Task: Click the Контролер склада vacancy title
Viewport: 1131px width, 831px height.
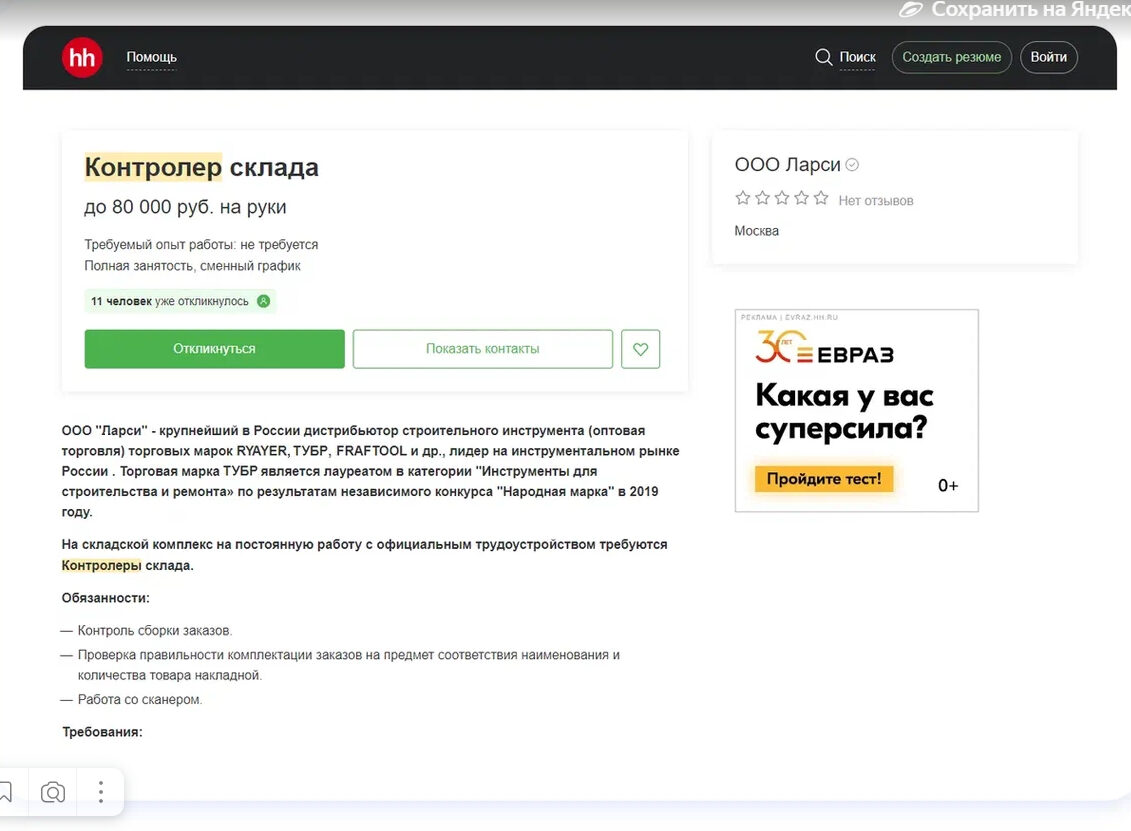Action: coord(201,167)
